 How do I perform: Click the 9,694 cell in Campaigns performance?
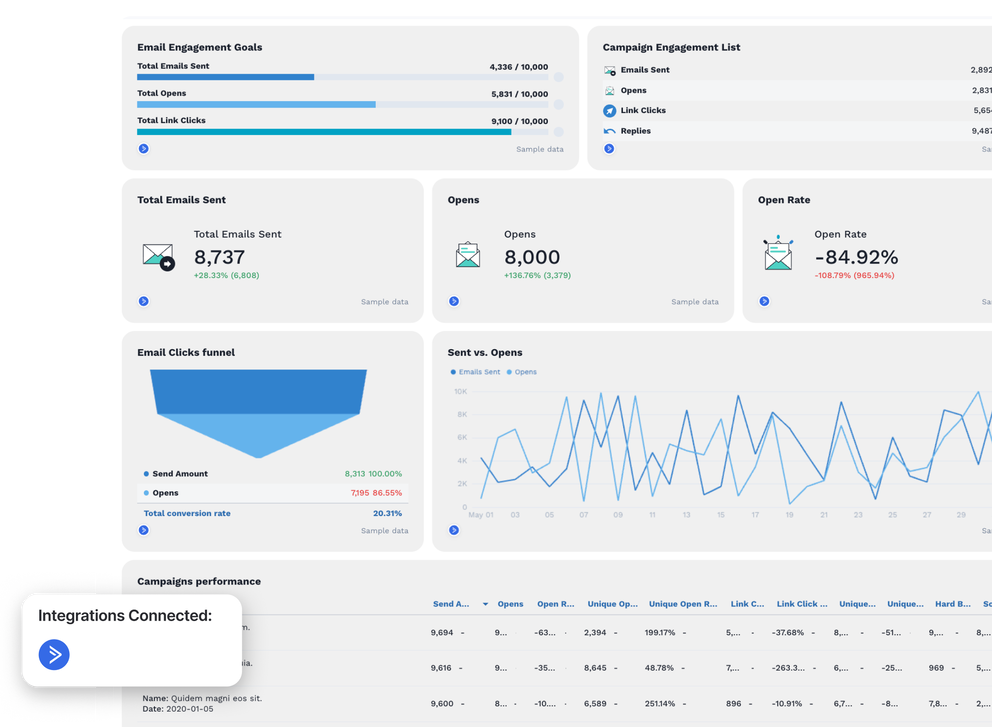tap(442, 632)
